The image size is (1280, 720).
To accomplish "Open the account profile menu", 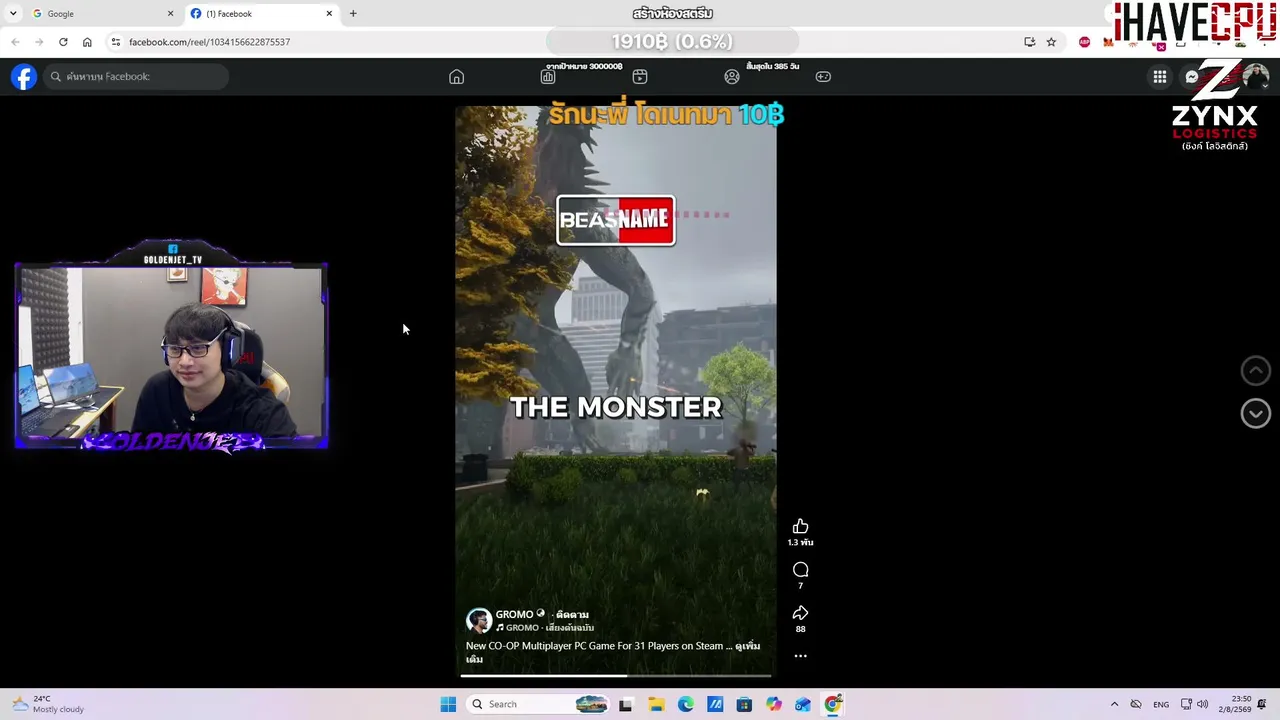I will coord(1254,77).
